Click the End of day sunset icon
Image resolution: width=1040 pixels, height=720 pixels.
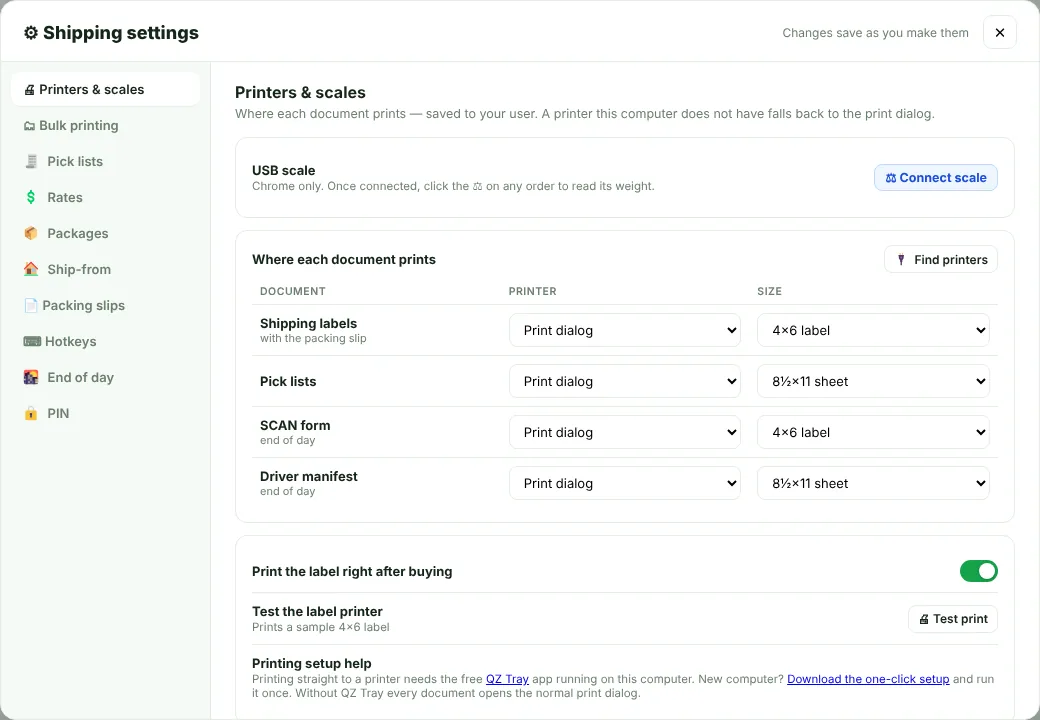click(31, 377)
